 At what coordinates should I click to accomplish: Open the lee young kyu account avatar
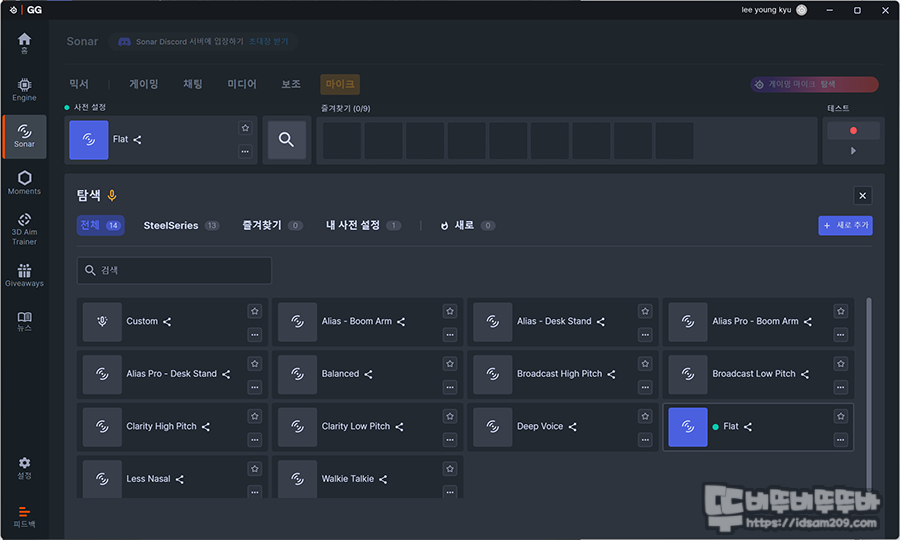pos(802,10)
